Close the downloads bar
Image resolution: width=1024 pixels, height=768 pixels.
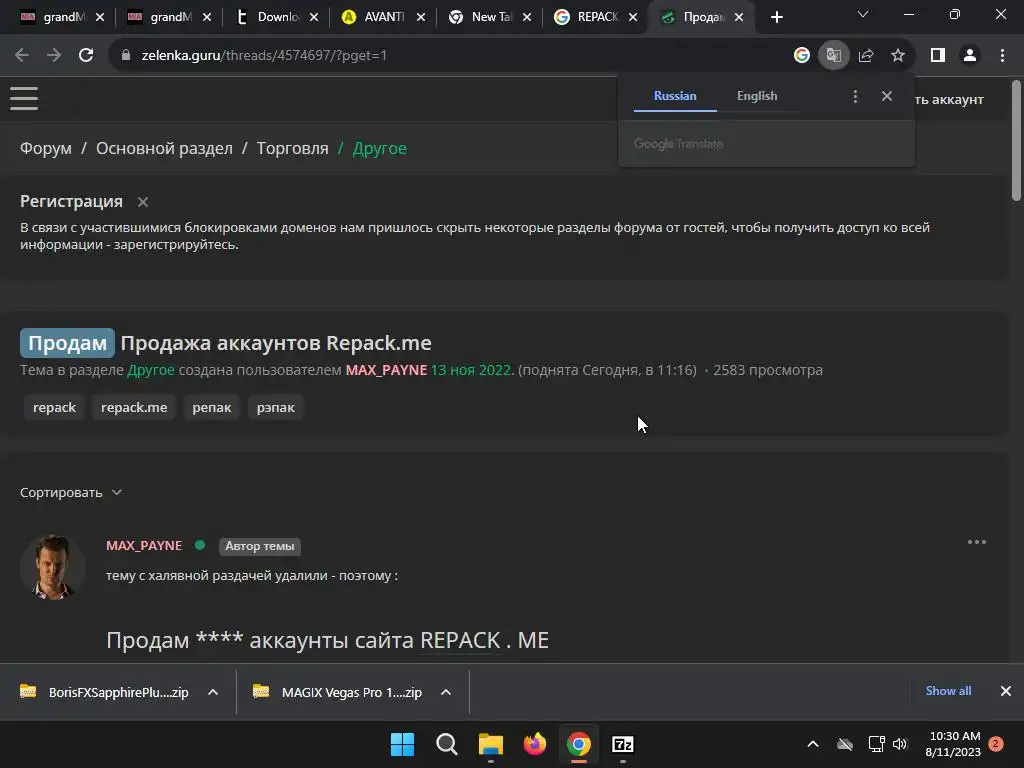pos(1006,691)
